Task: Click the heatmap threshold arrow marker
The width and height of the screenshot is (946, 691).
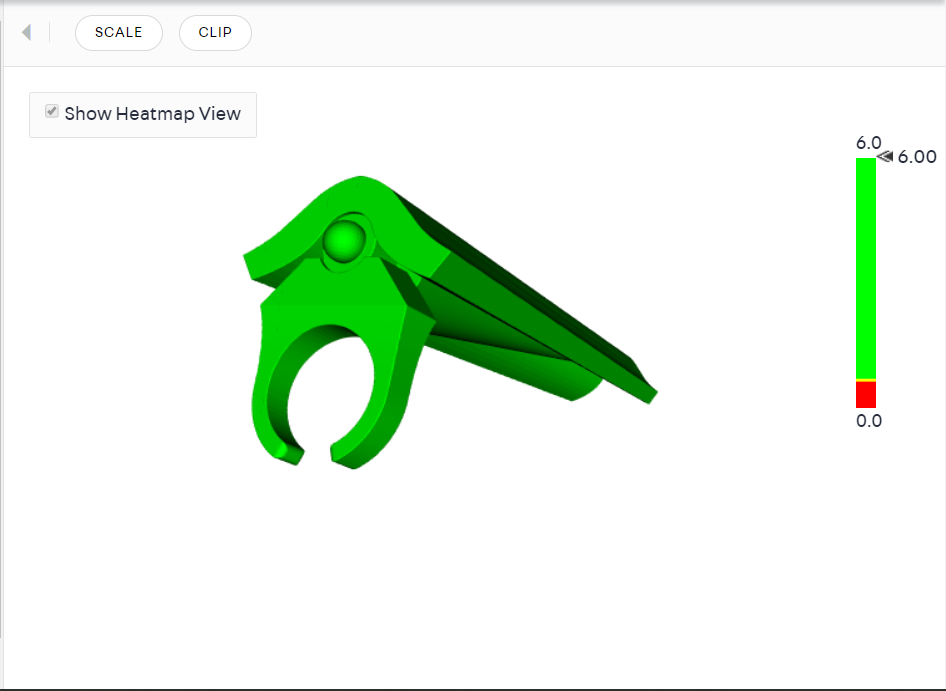Action: tap(885, 157)
